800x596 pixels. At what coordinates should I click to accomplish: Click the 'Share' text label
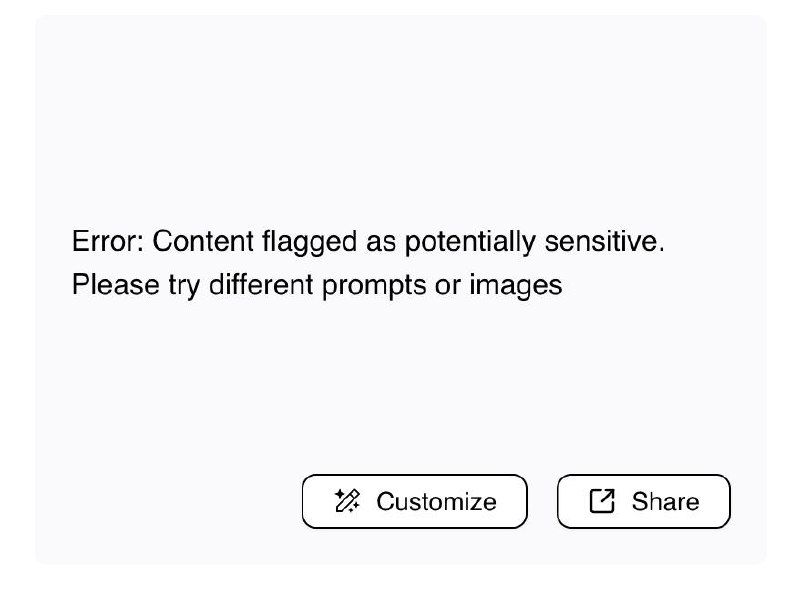tap(665, 502)
